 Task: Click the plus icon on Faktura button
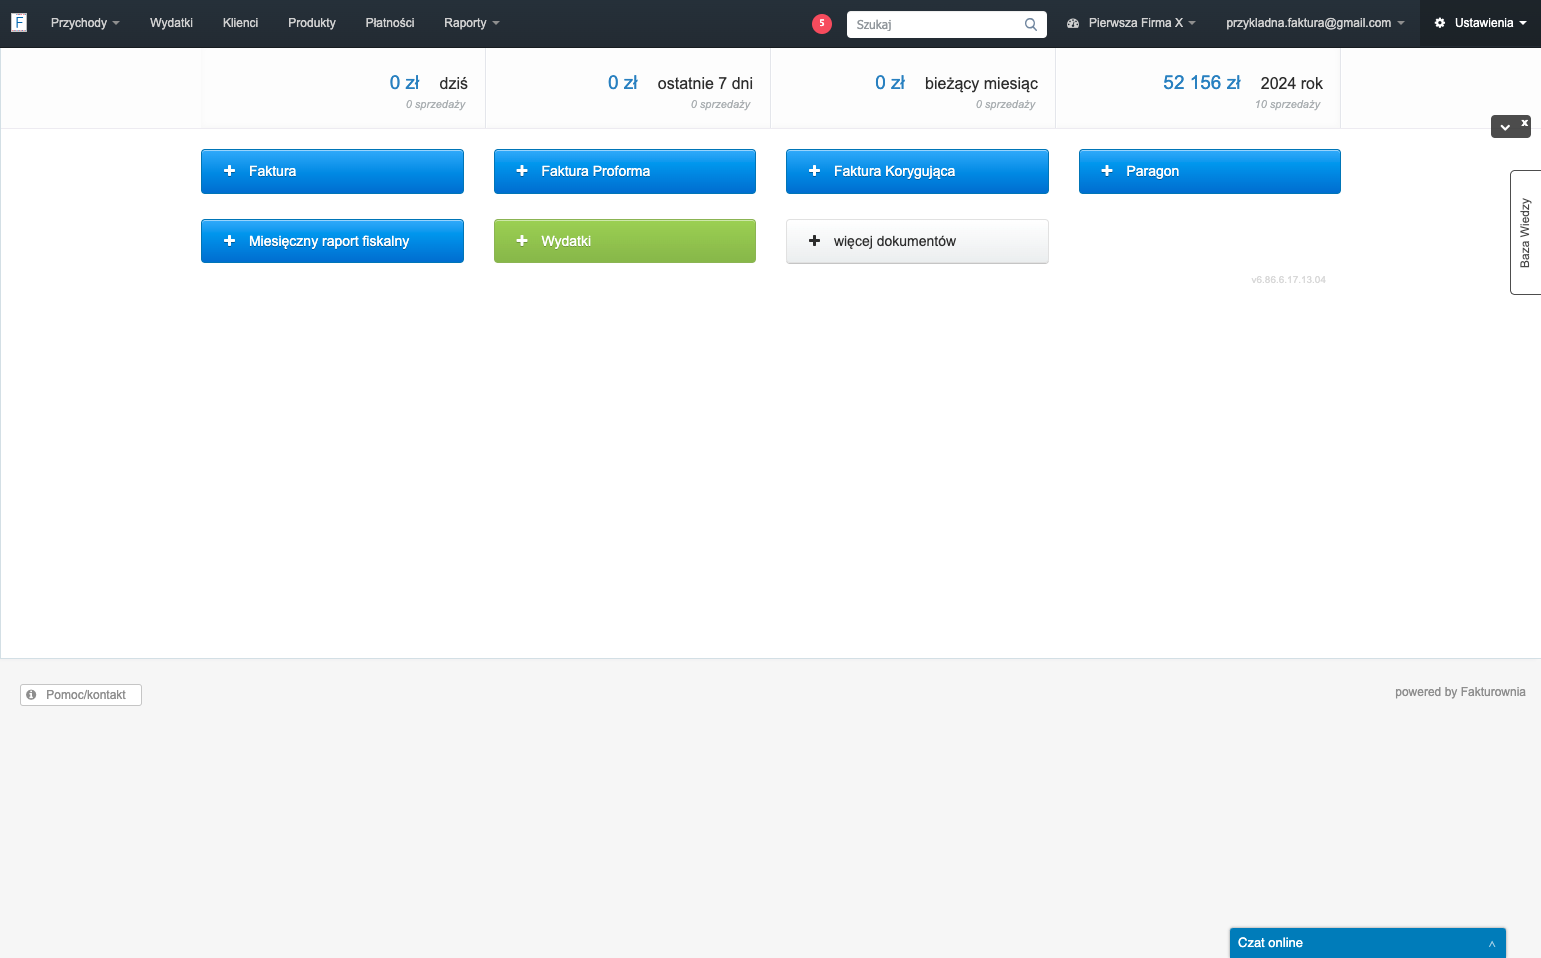coord(229,171)
